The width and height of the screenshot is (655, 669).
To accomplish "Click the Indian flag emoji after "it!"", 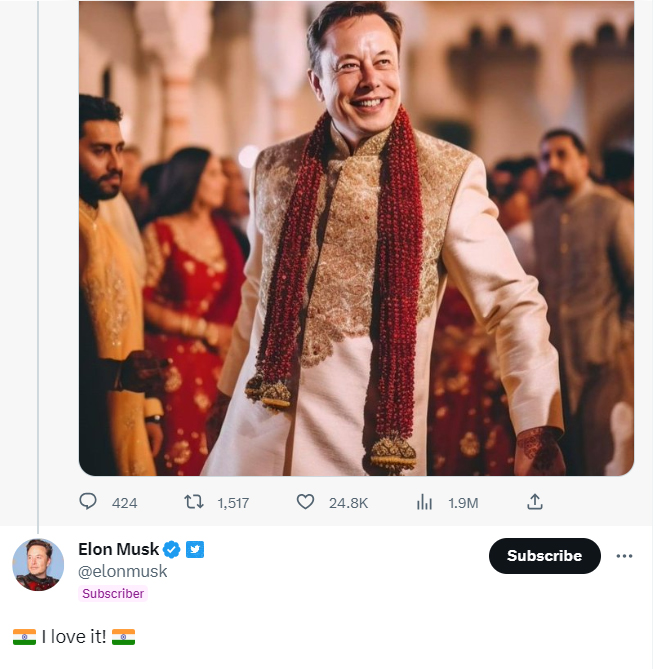I will point(124,637).
